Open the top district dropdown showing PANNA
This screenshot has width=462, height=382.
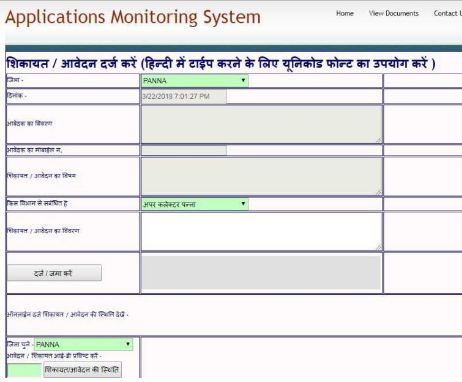[x=195, y=81]
